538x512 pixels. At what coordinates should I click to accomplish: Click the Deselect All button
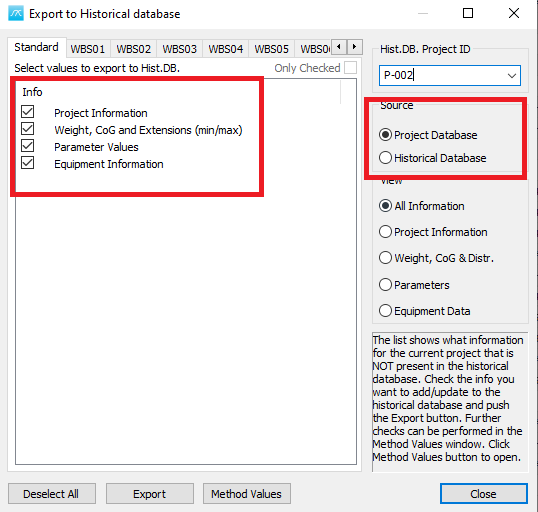coord(52,493)
